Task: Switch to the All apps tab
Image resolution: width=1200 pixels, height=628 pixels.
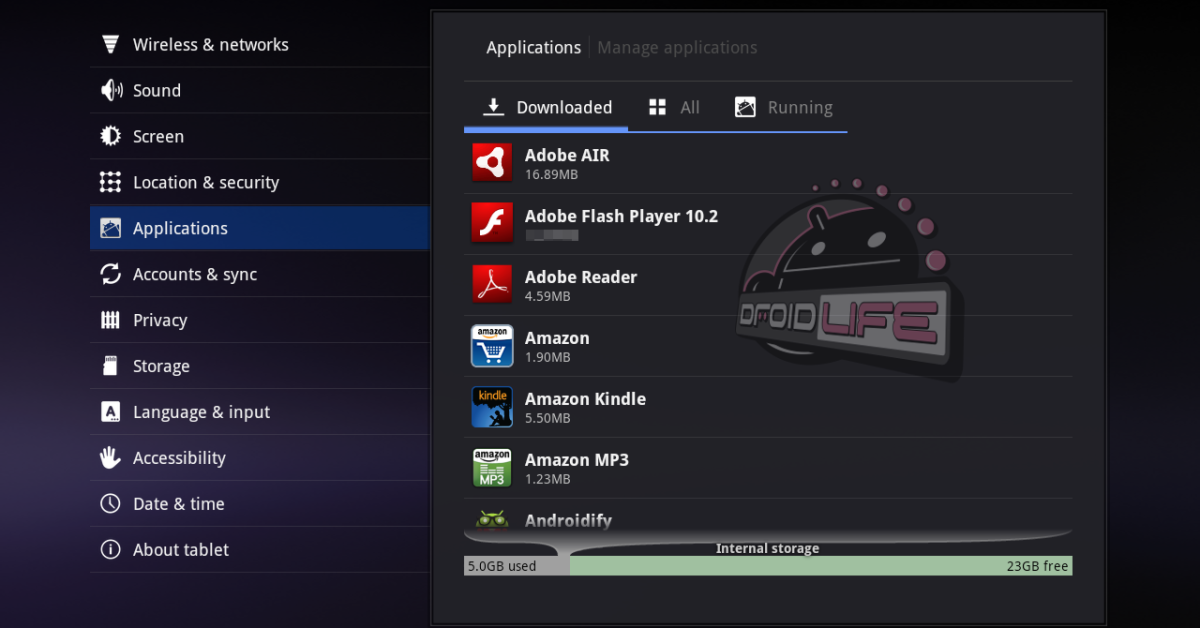Action: tap(674, 108)
